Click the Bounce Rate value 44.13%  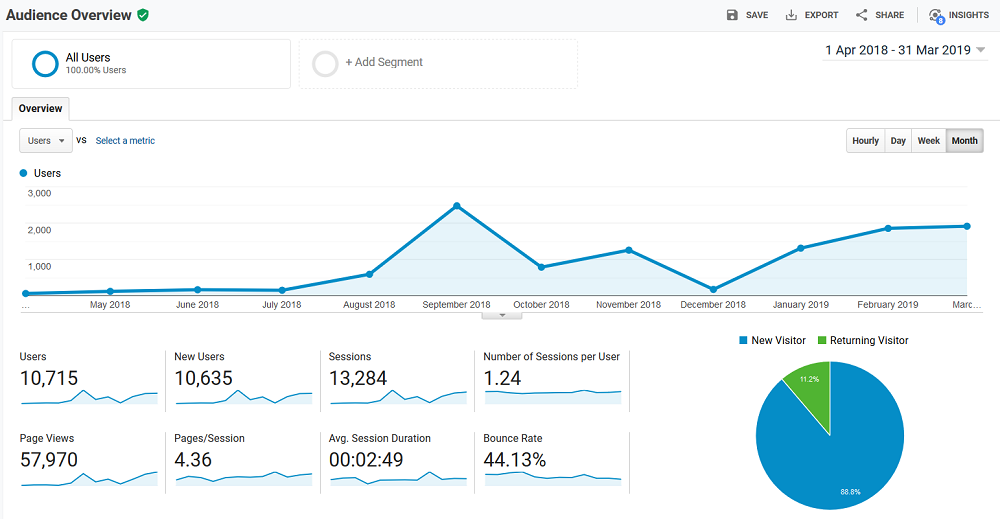515,460
